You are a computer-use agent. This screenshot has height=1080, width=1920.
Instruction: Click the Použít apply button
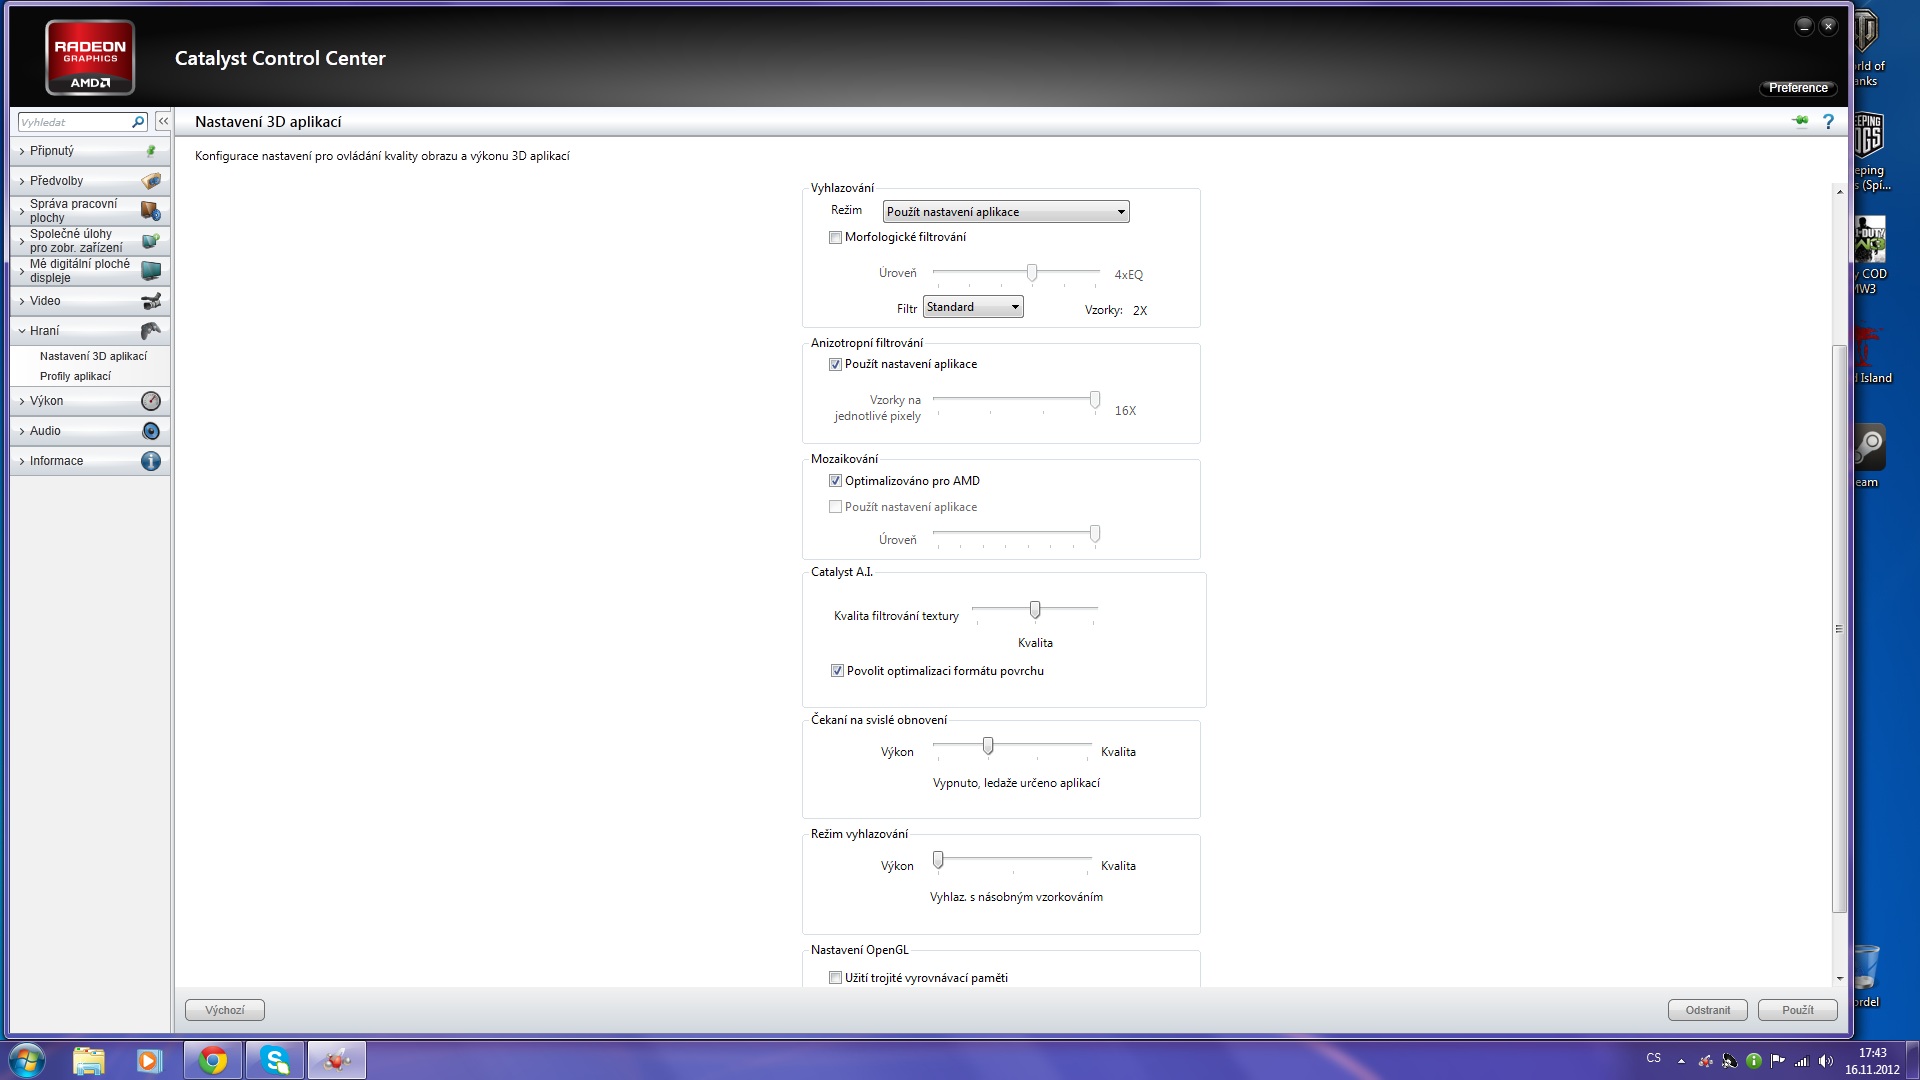pos(1797,1010)
